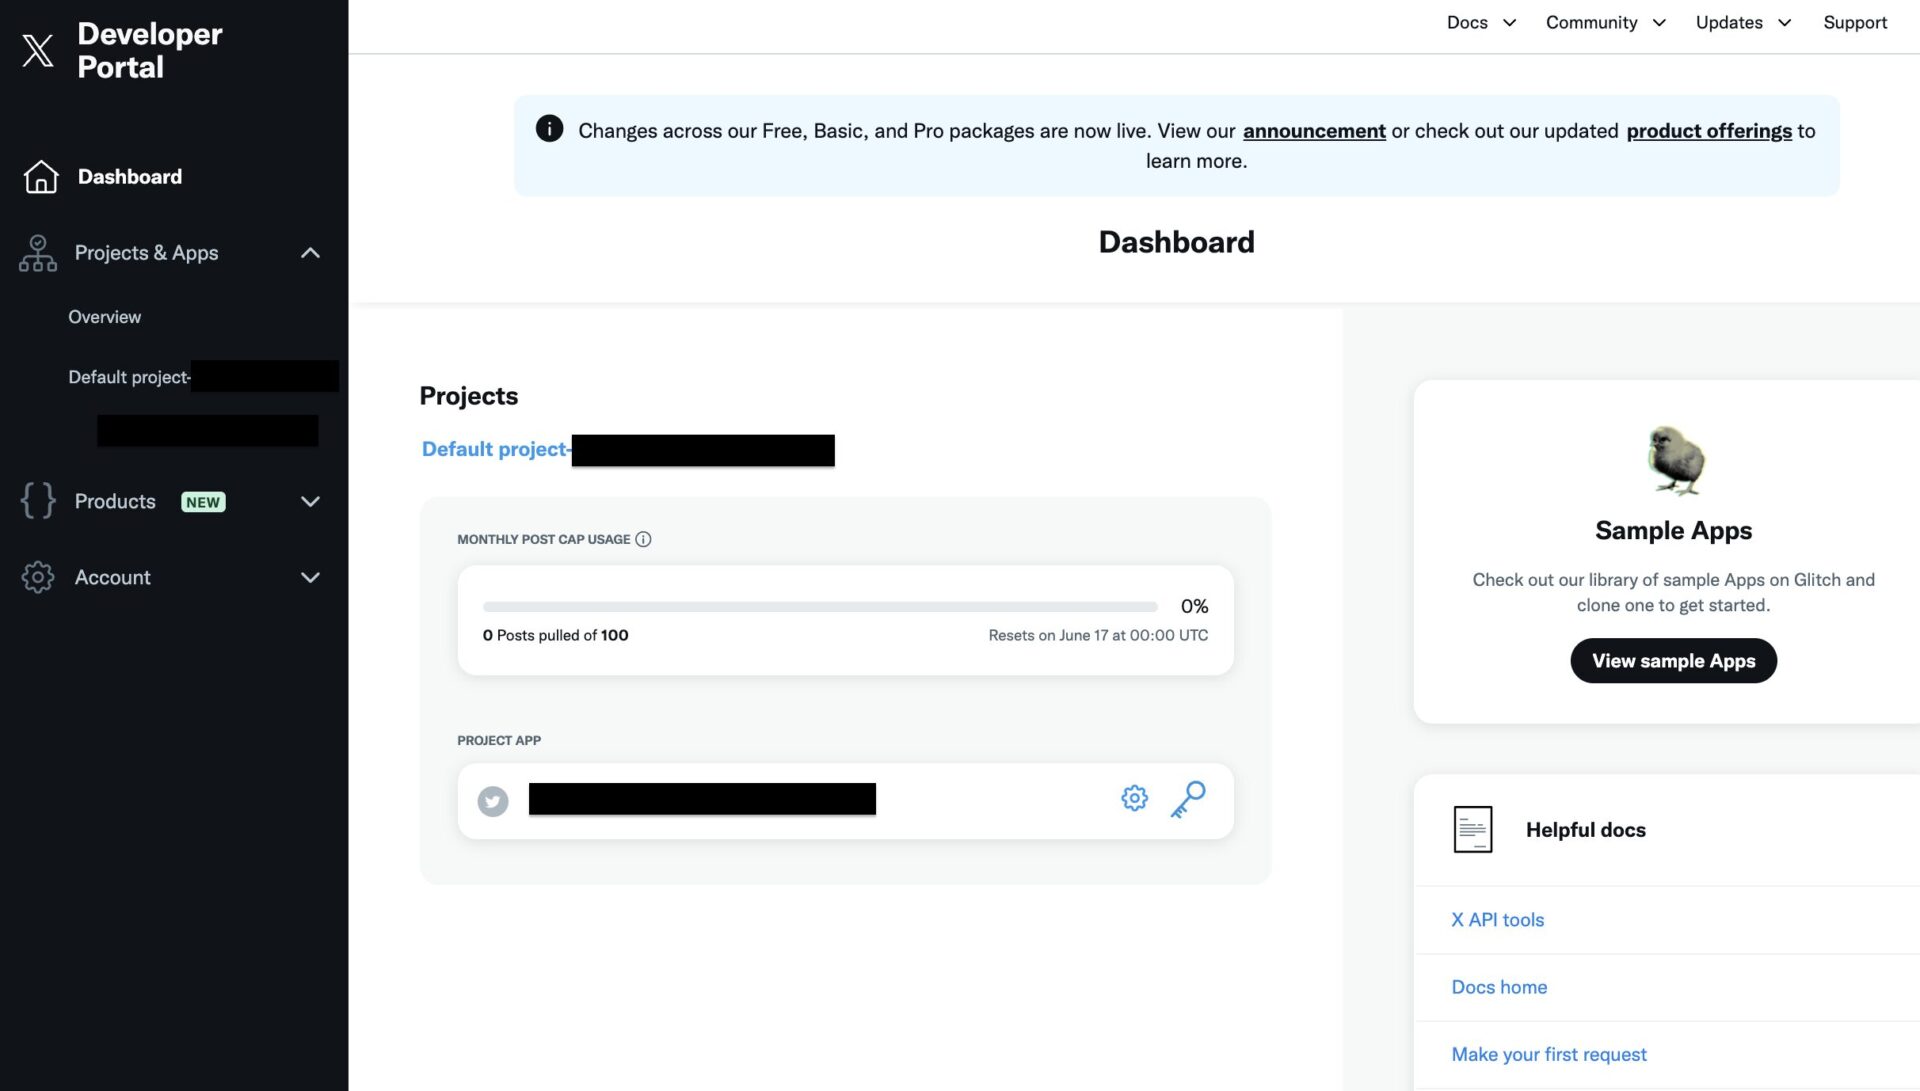Click the X logo in sidebar header

coord(38,50)
